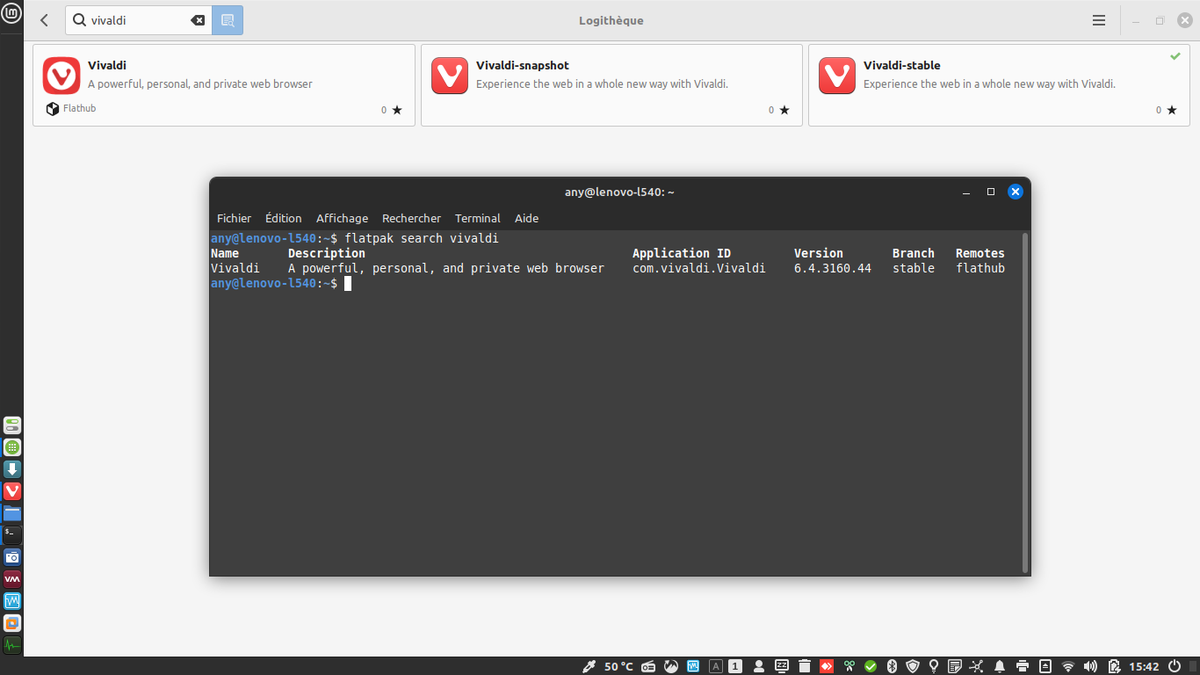The height and width of the screenshot is (675, 1200).
Task: Click the flathub remote value in terminal
Action: point(980,268)
